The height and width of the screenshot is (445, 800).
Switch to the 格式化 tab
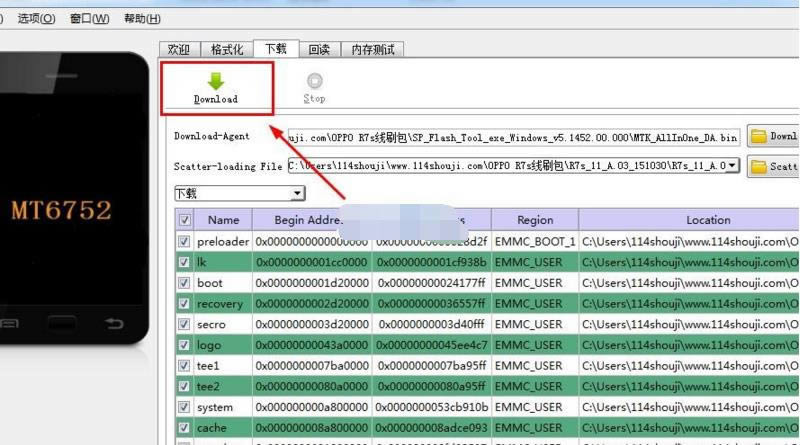tap(226, 49)
